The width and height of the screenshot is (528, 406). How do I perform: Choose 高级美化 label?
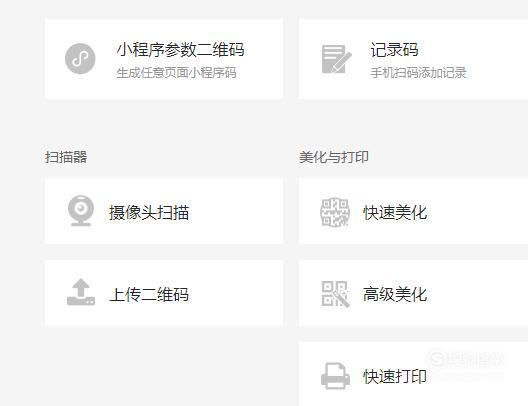click(x=395, y=294)
